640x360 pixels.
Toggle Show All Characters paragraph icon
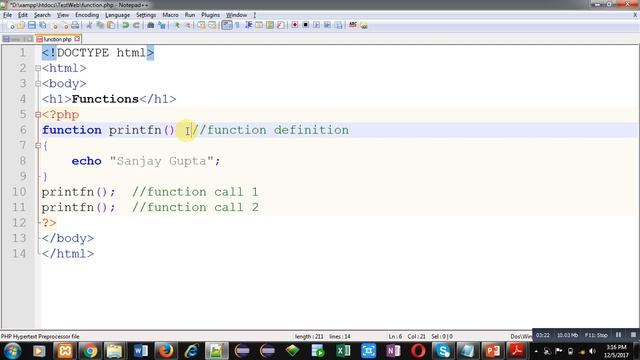pos(237,25)
